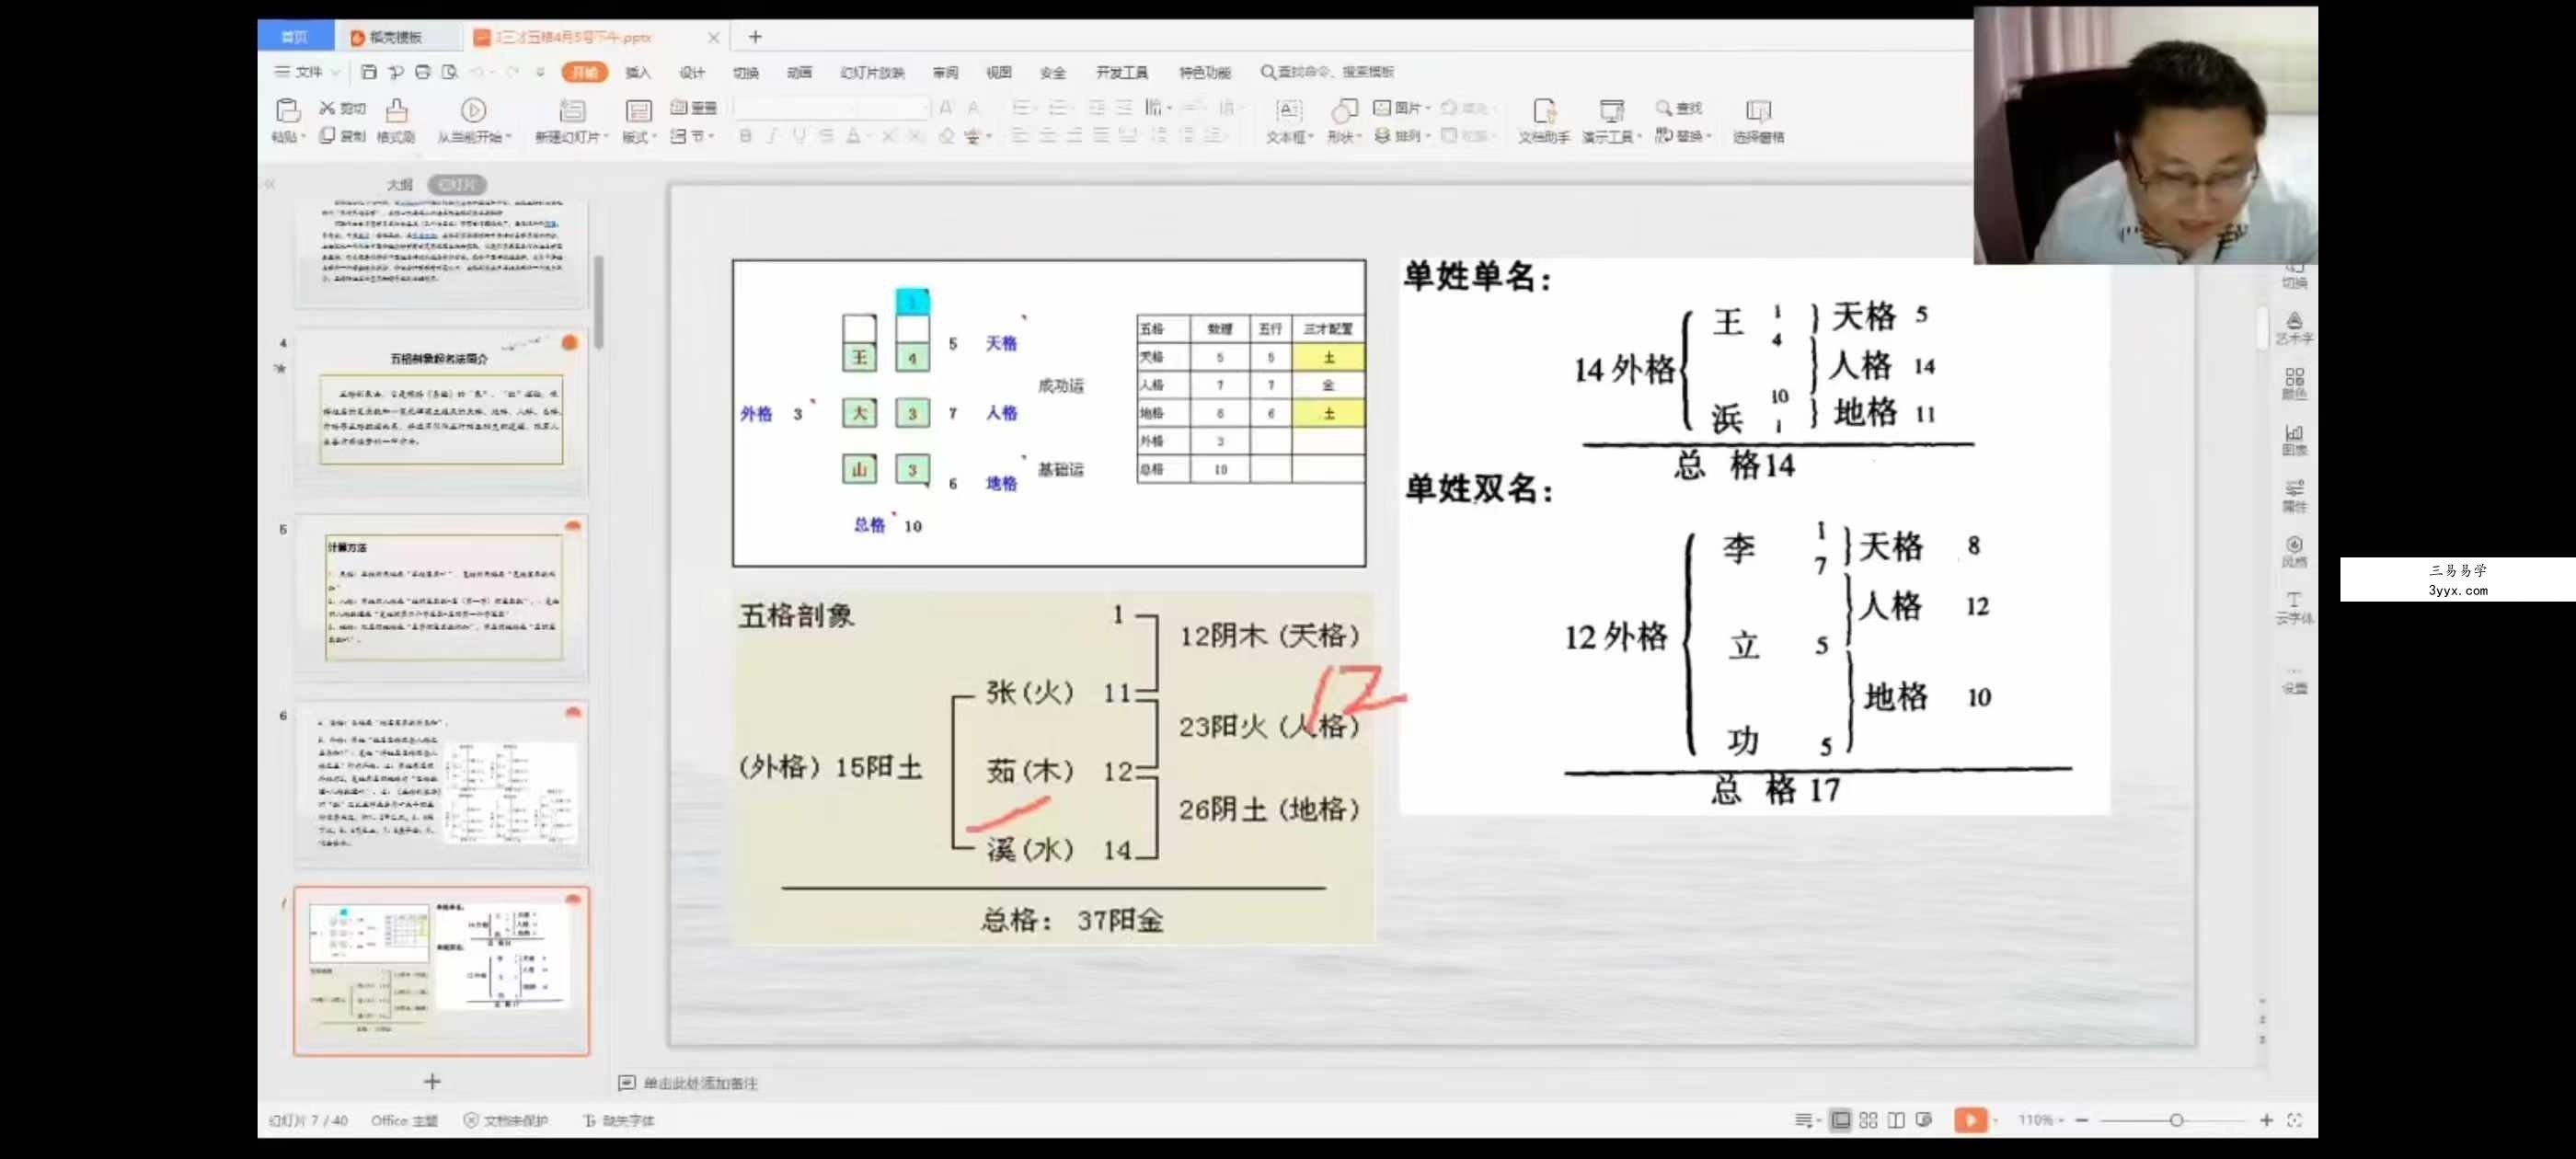This screenshot has height=1159, width=2576.
Task: Click the Presentation Tools icon
Action: click(x=1611, y=110)
